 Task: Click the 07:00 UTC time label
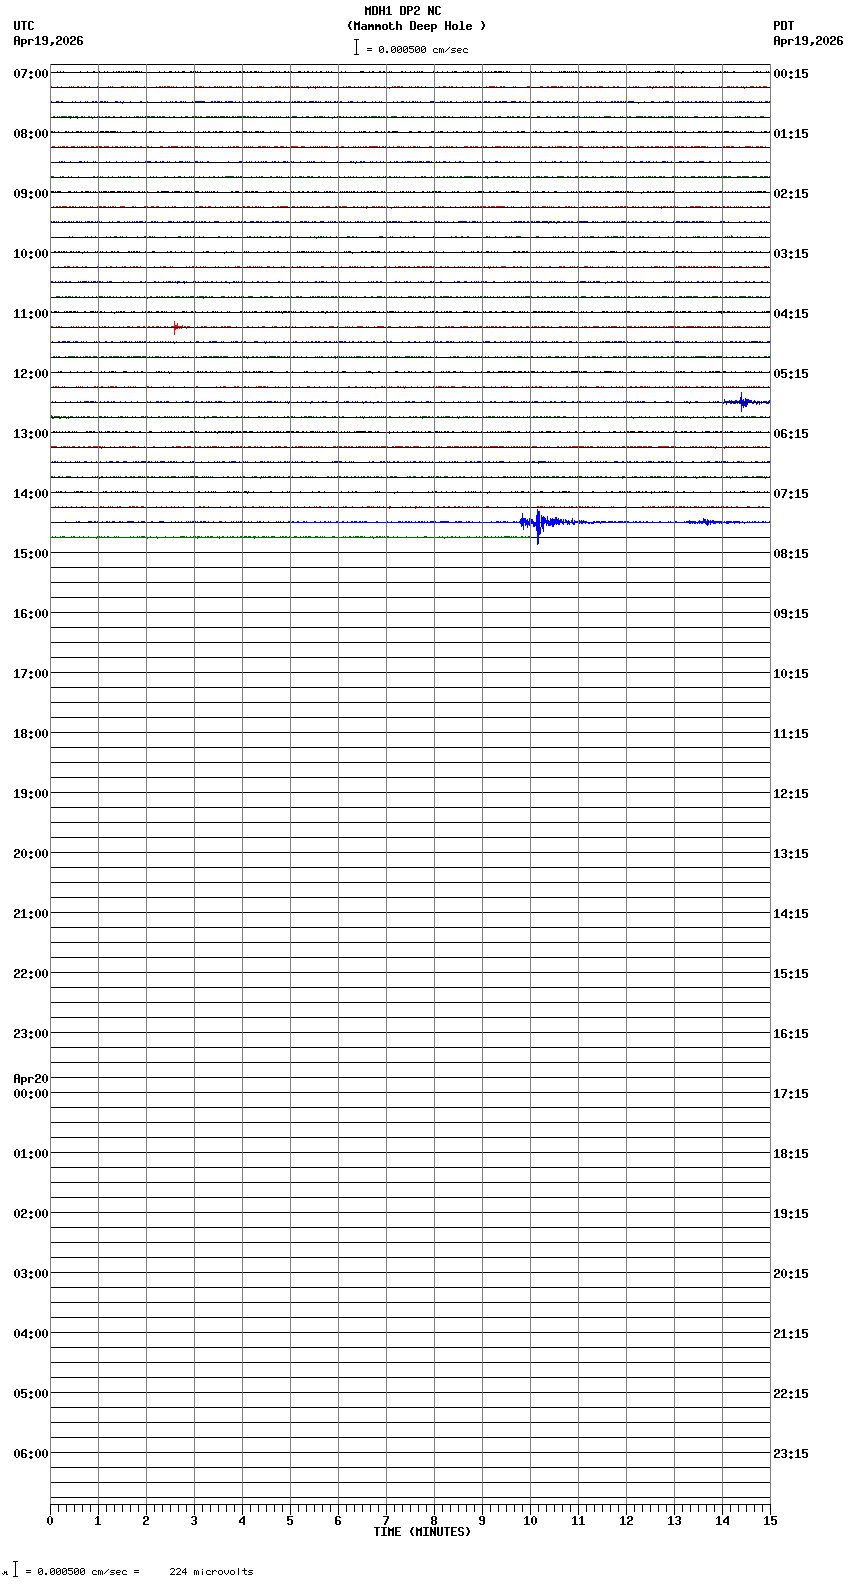click(31, 74)
